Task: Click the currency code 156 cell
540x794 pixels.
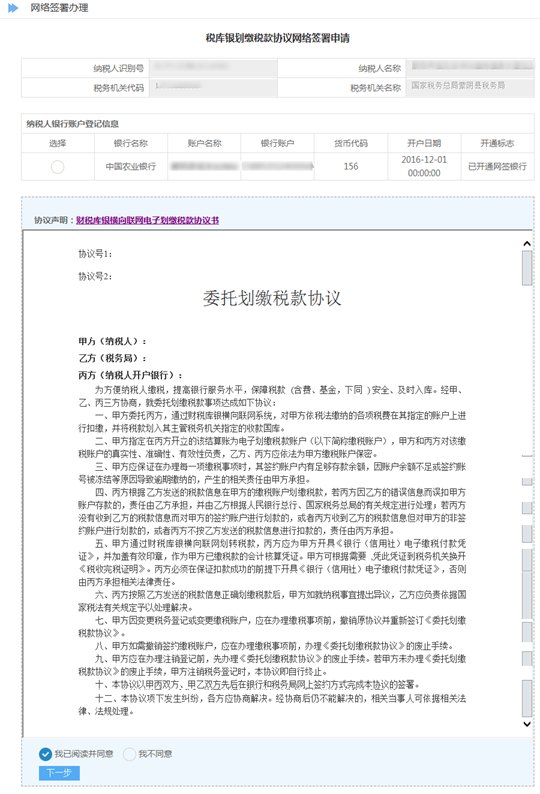Action: (351, 167)
